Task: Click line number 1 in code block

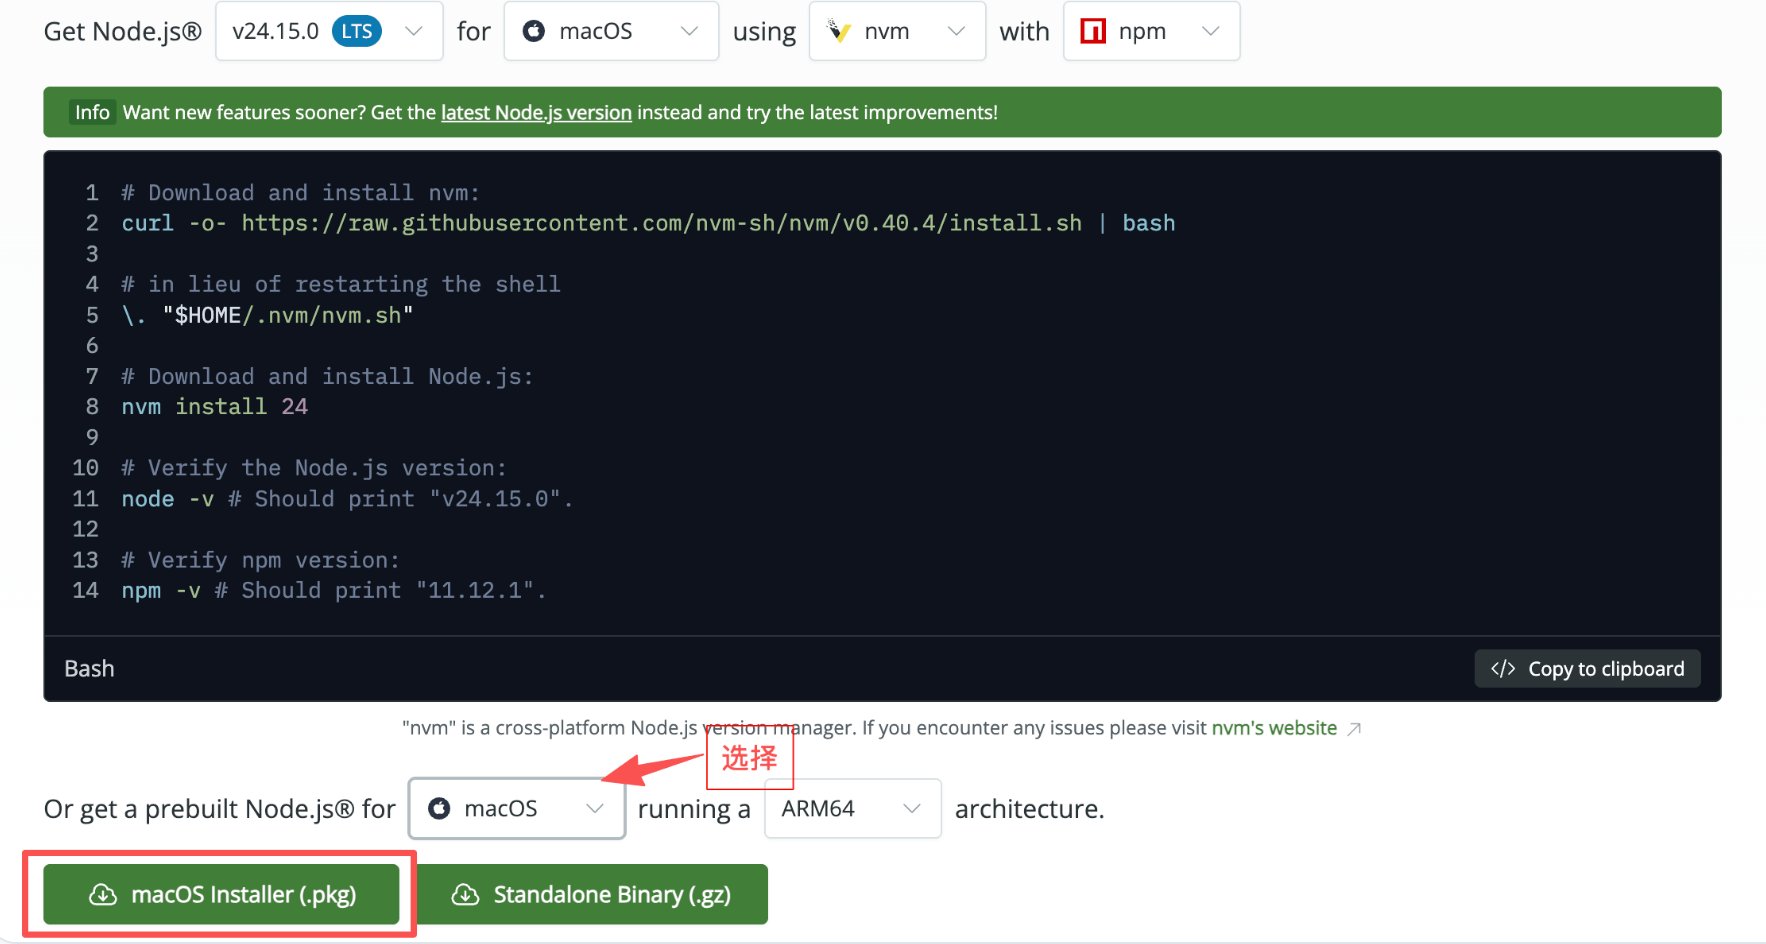Action: click(92, 192)
